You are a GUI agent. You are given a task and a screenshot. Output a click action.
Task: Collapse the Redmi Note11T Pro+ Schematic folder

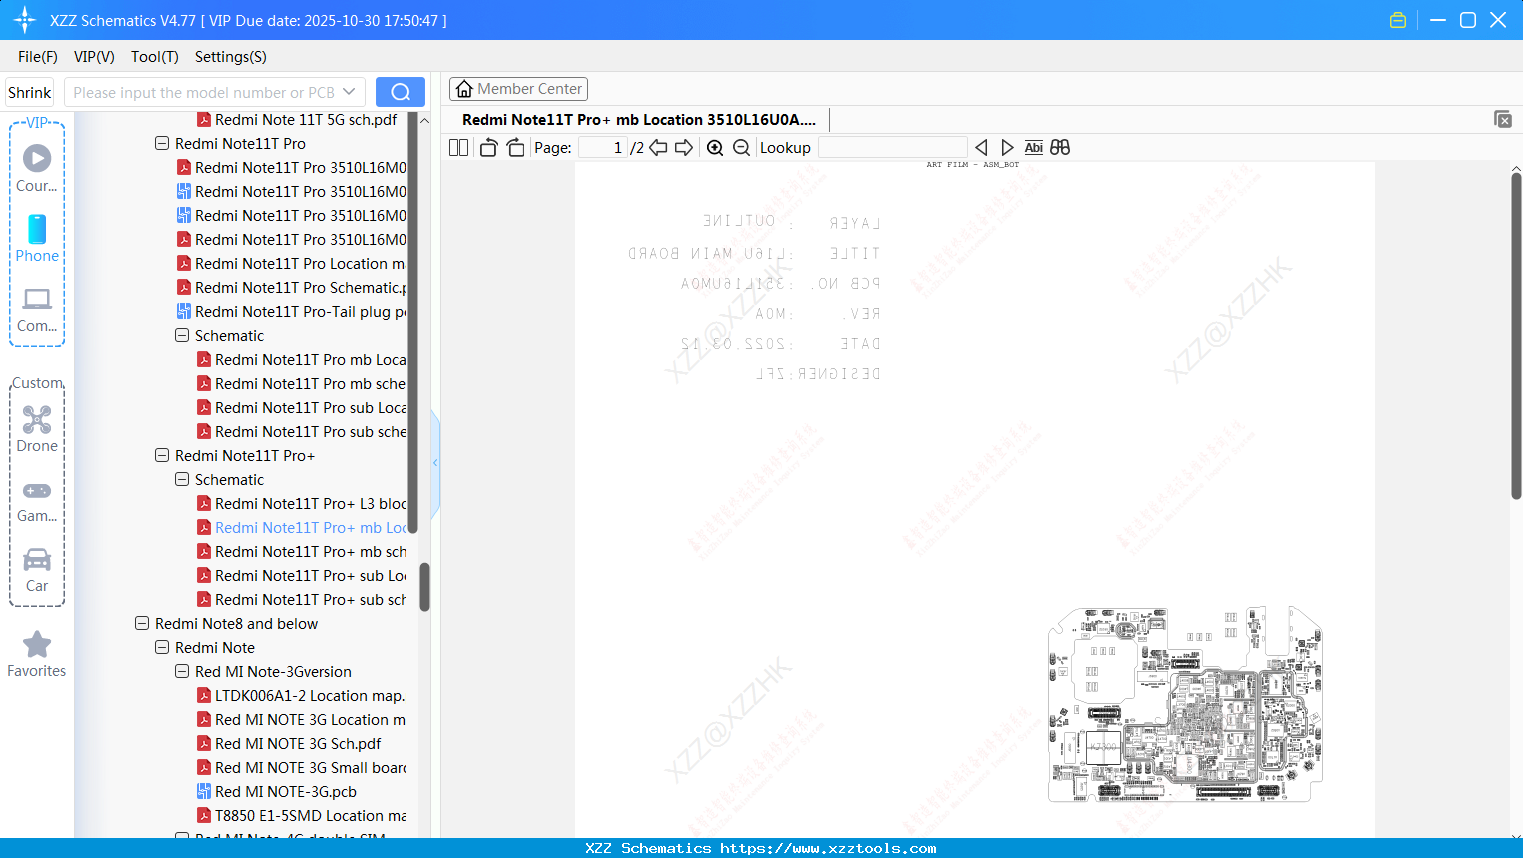181,479
